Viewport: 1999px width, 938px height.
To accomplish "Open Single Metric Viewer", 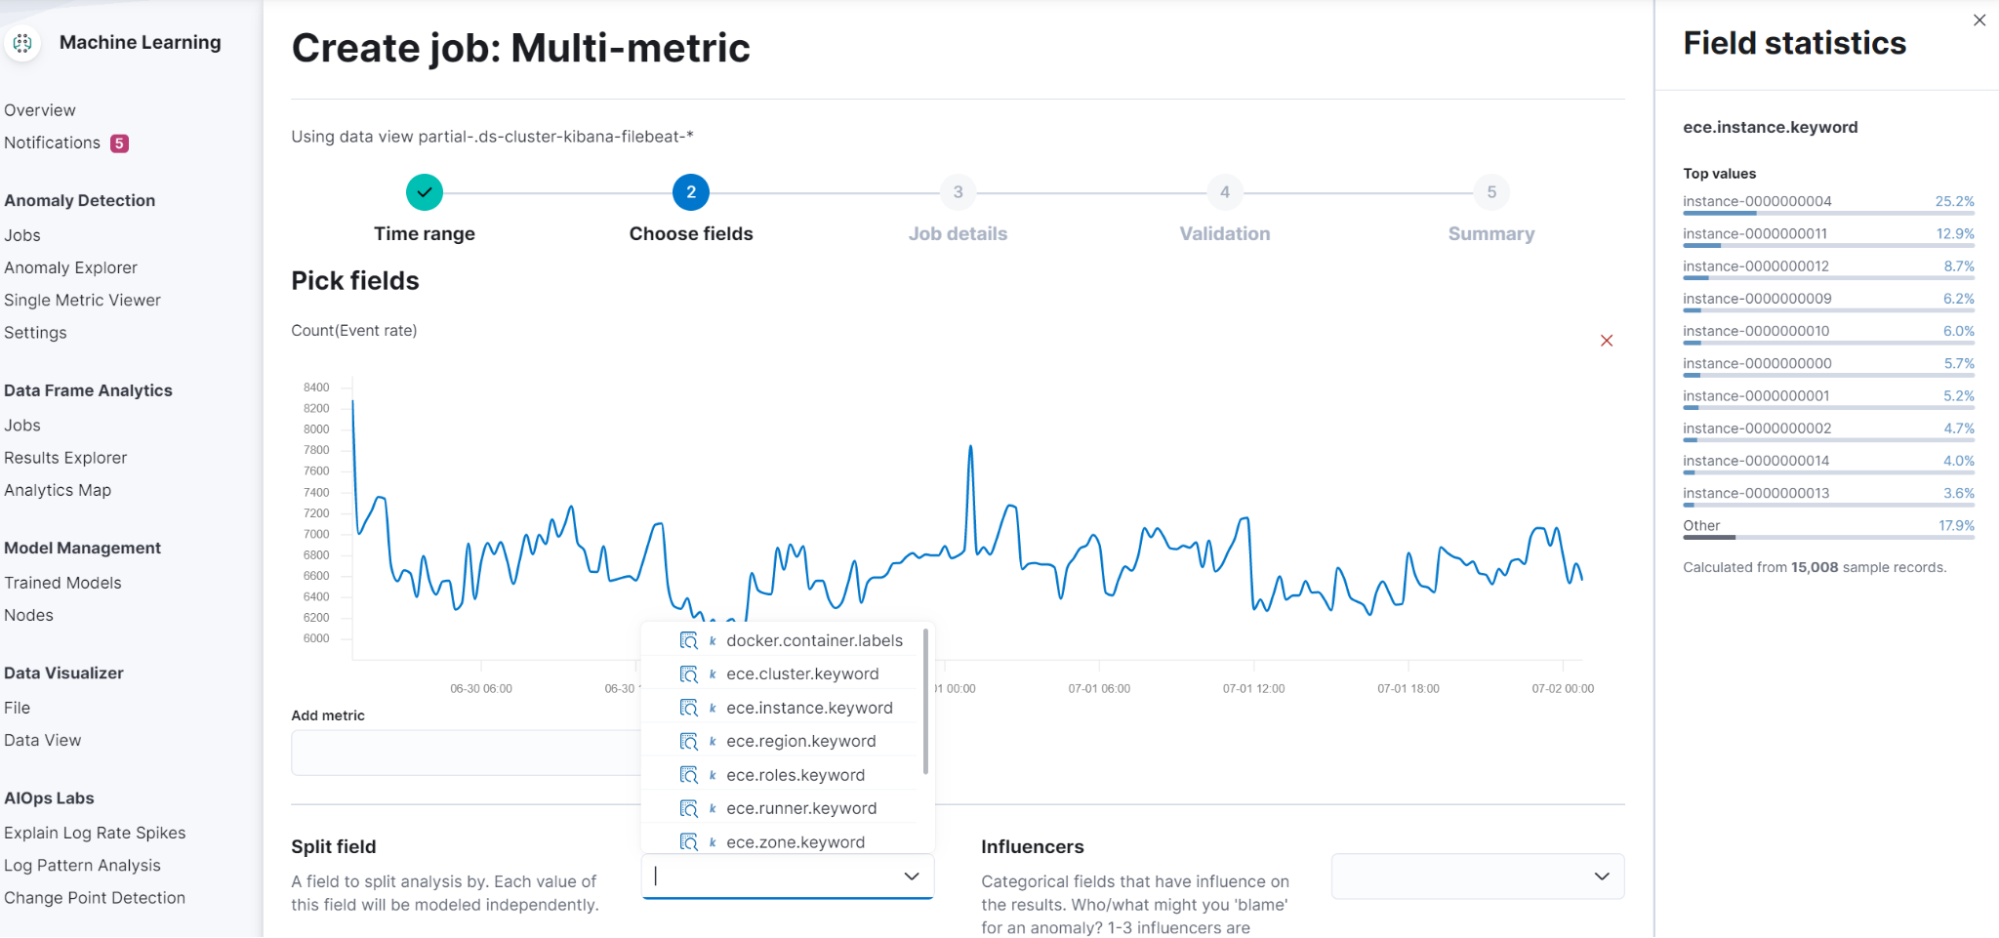I will [x=82, y=300].
